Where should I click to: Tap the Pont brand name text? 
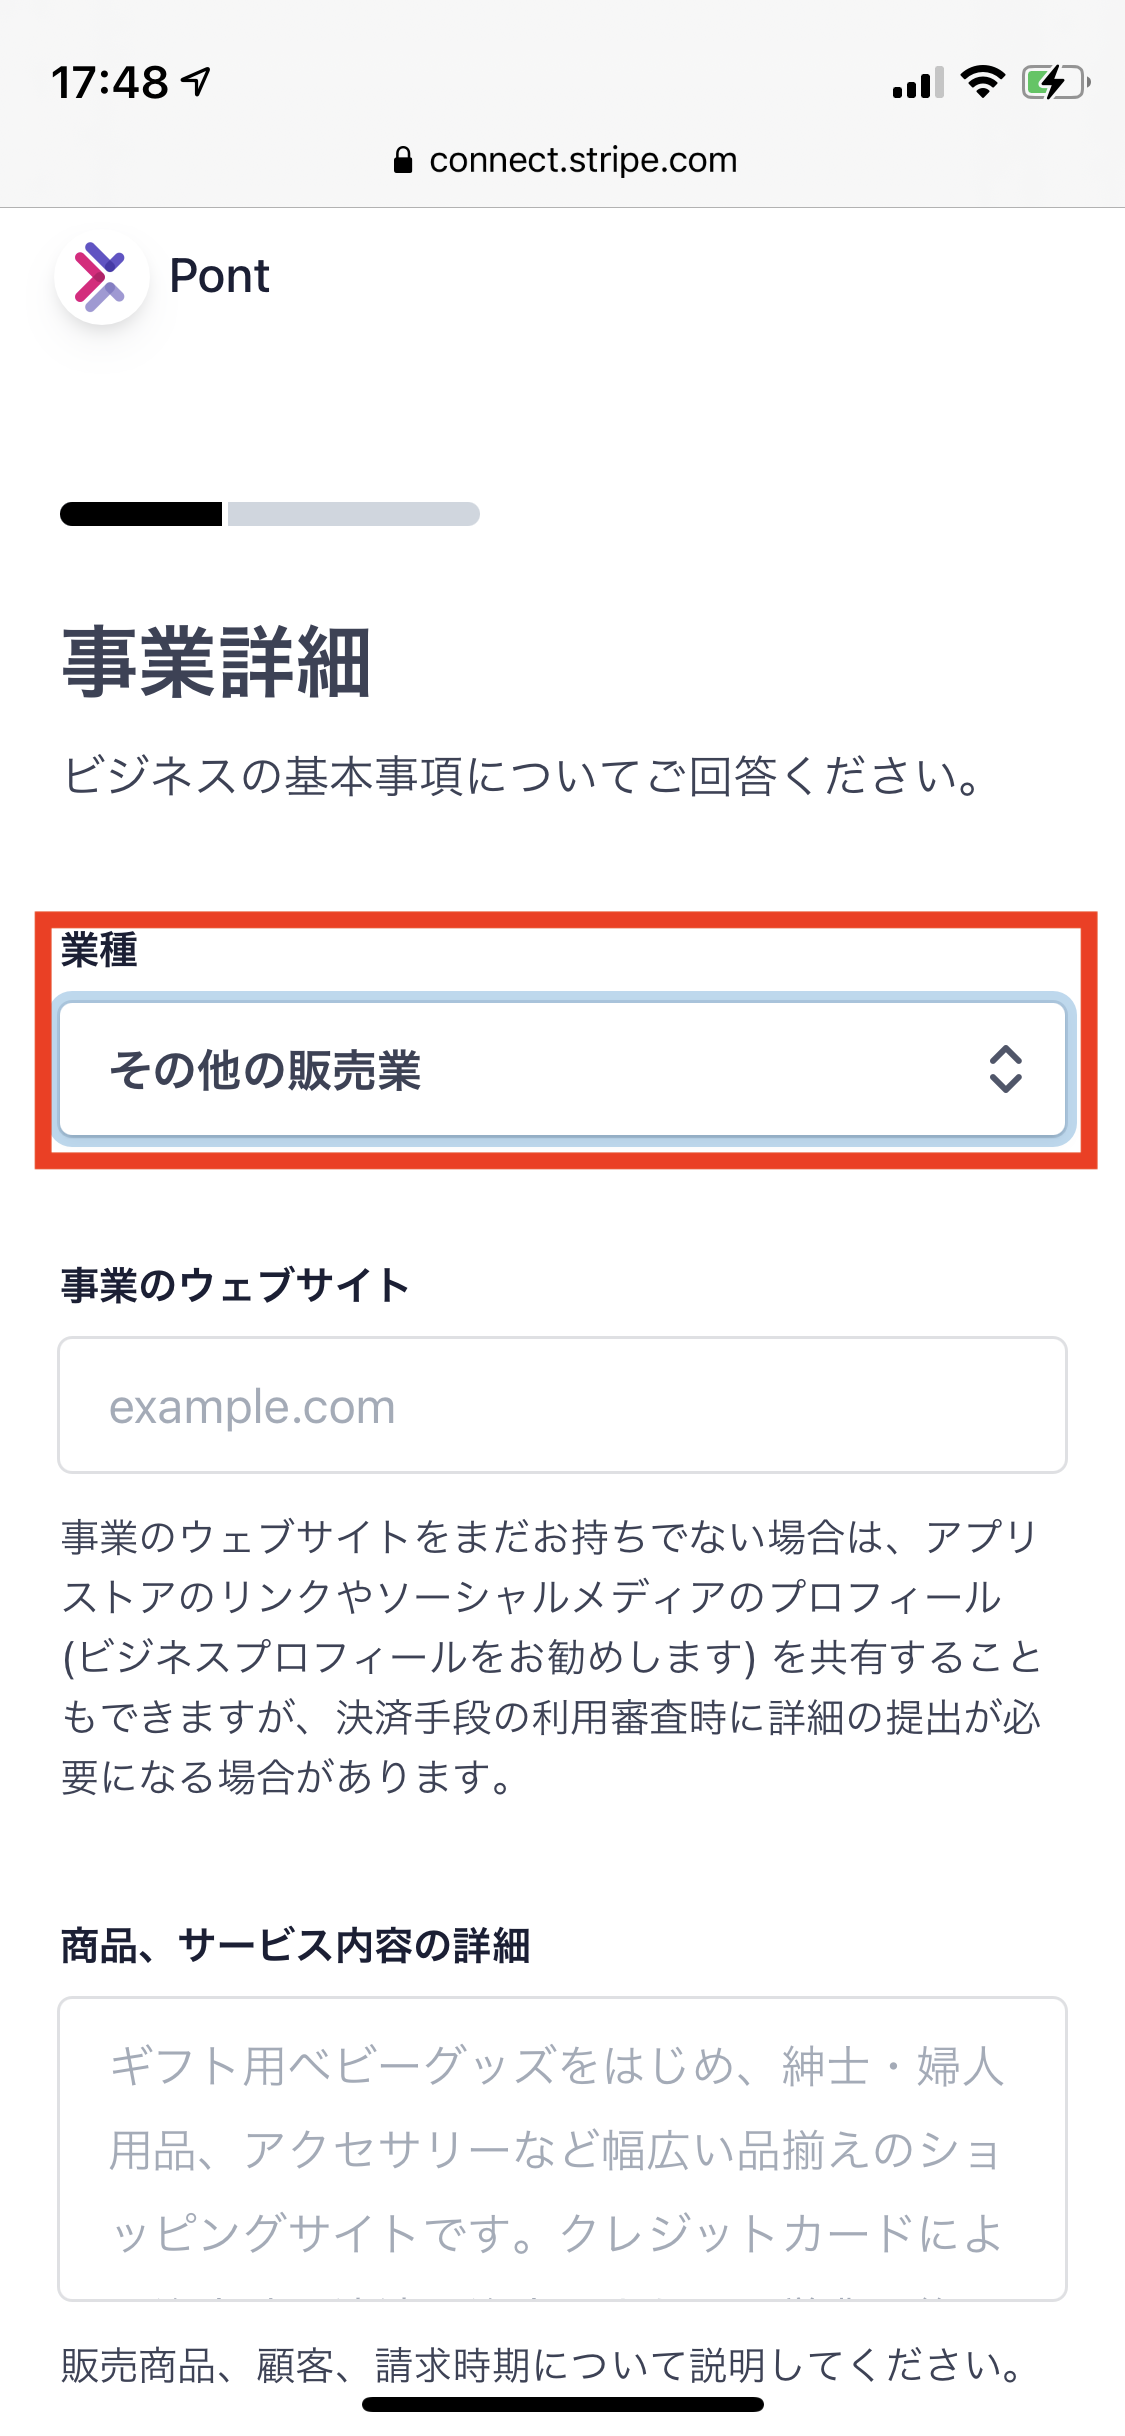click(219, 276)
